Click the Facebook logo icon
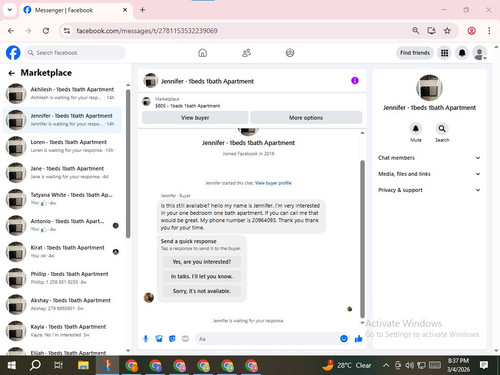 pos(13,53)
